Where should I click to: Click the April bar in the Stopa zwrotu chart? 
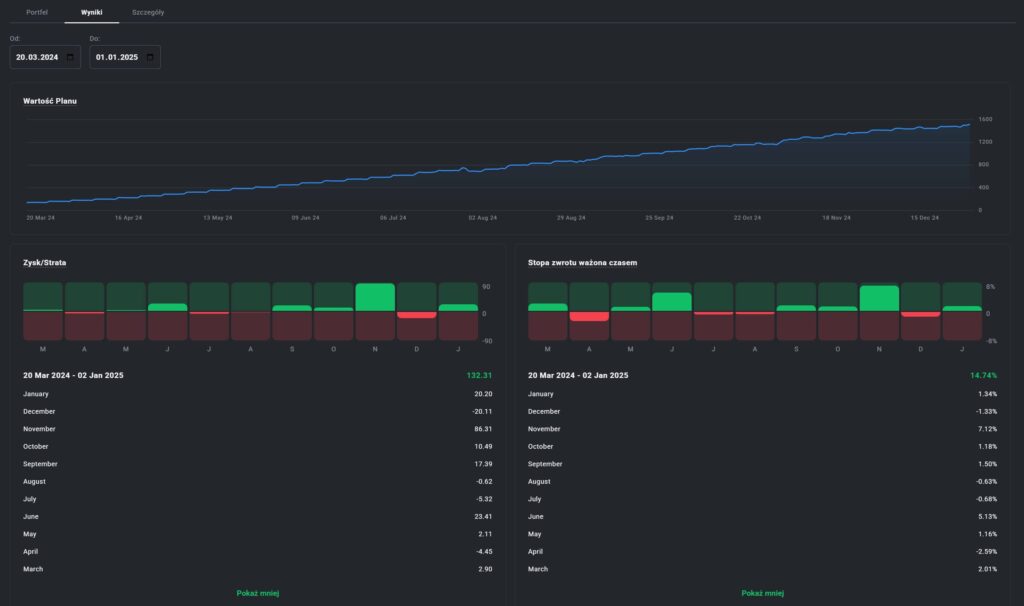(589, 316)
